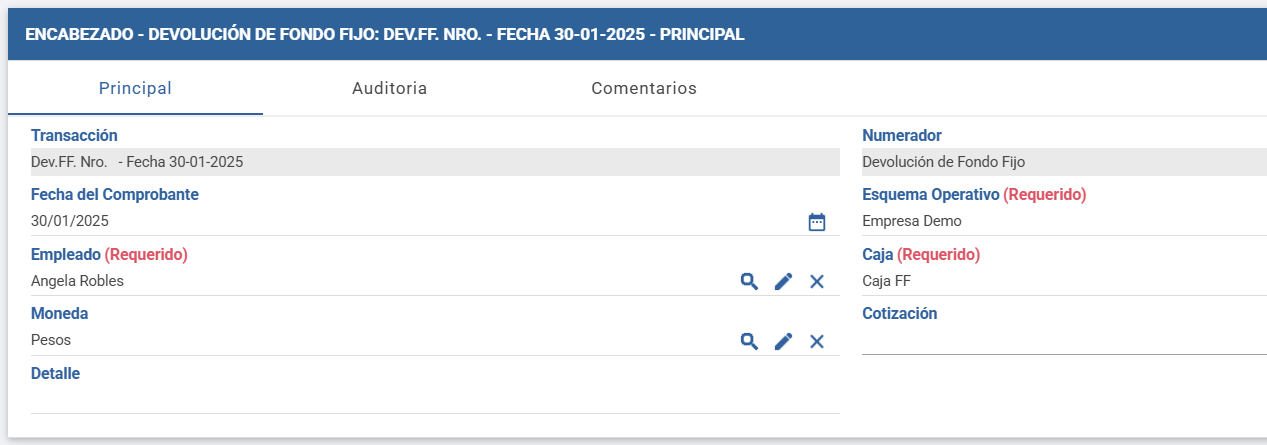1267x445 pixels.
Task: Search currencies using Moneda magnifier icon
Action: pyautogui.click(x=749, y=341)
